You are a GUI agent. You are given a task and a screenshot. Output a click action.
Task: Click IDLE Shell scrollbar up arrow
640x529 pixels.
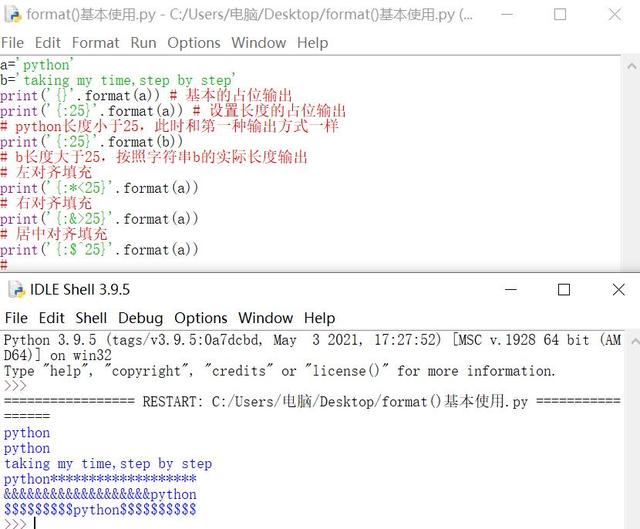pyautogui.click(x=635, y=341)
